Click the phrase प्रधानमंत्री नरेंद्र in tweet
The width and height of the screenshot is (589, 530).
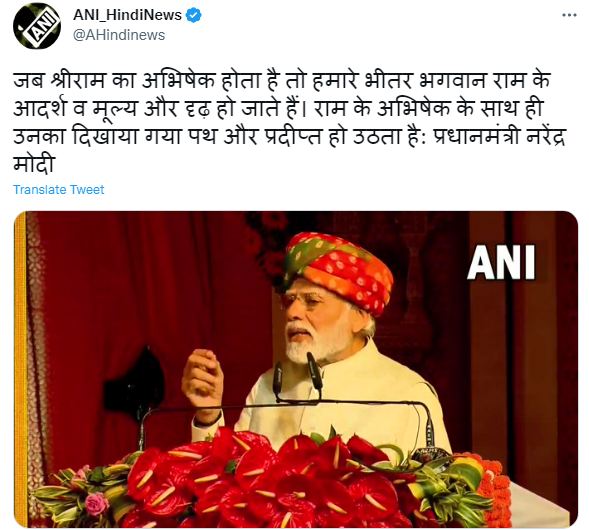[x=499, y=136]
